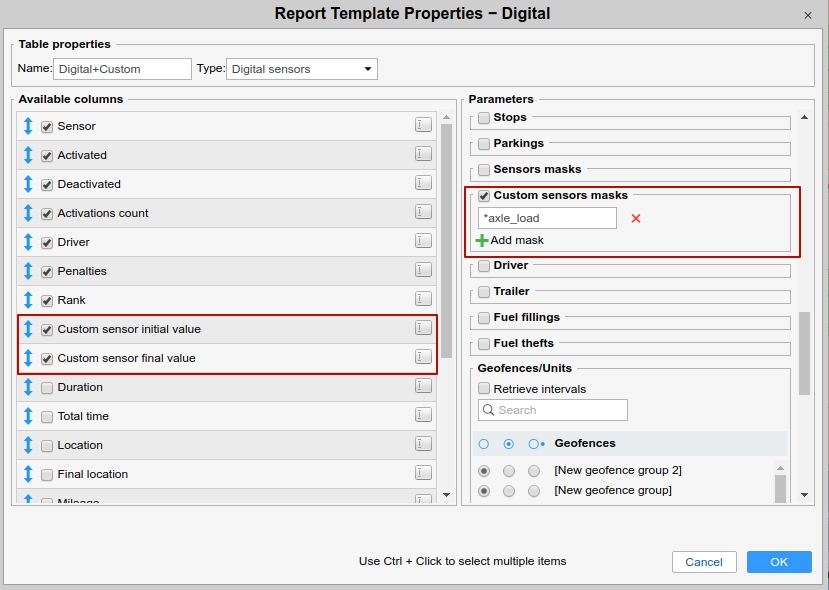Viewport: 829px width, 590px height.
Task: Remove the *axle_load mask with red X
Action: (x=635, y=218)
